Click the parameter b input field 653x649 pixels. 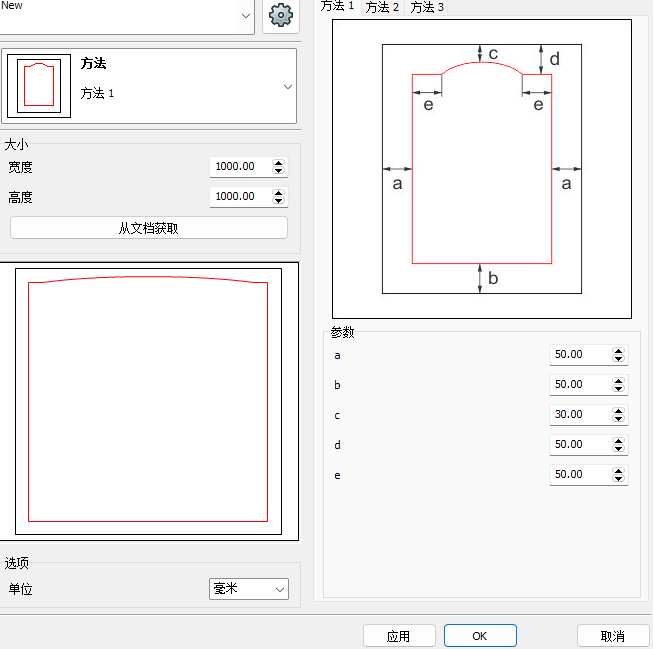pos(578,385)
